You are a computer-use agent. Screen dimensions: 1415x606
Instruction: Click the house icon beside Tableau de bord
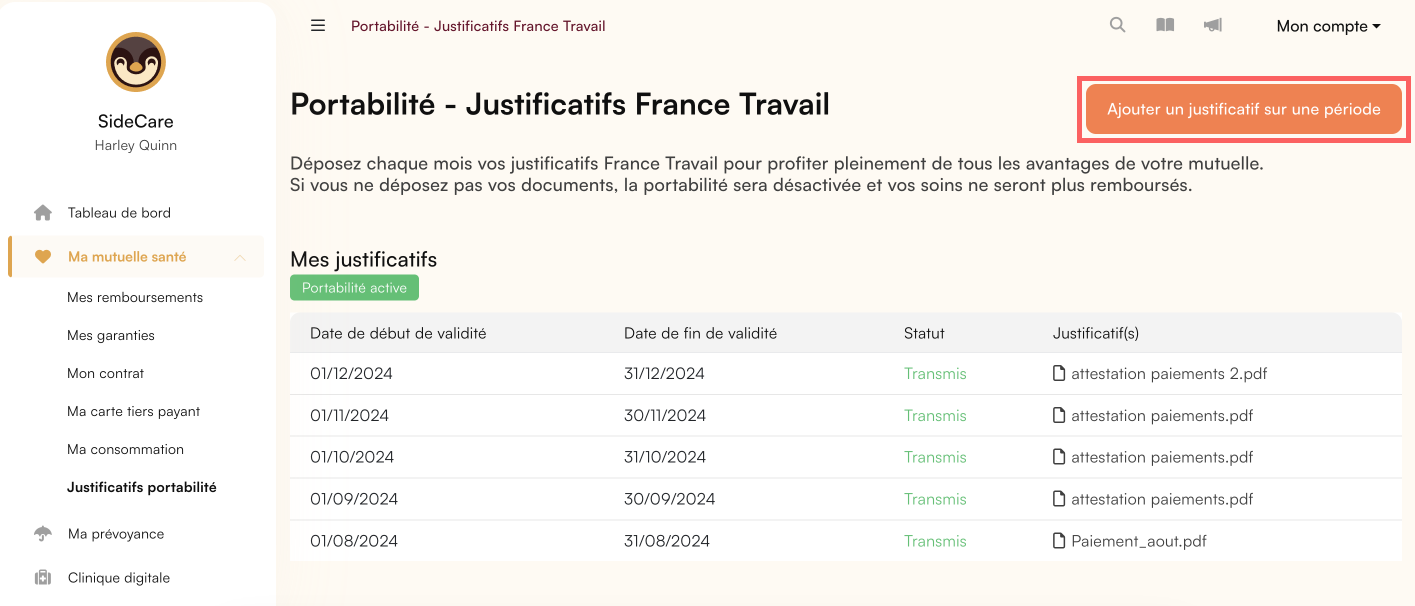tap(43, 213)
